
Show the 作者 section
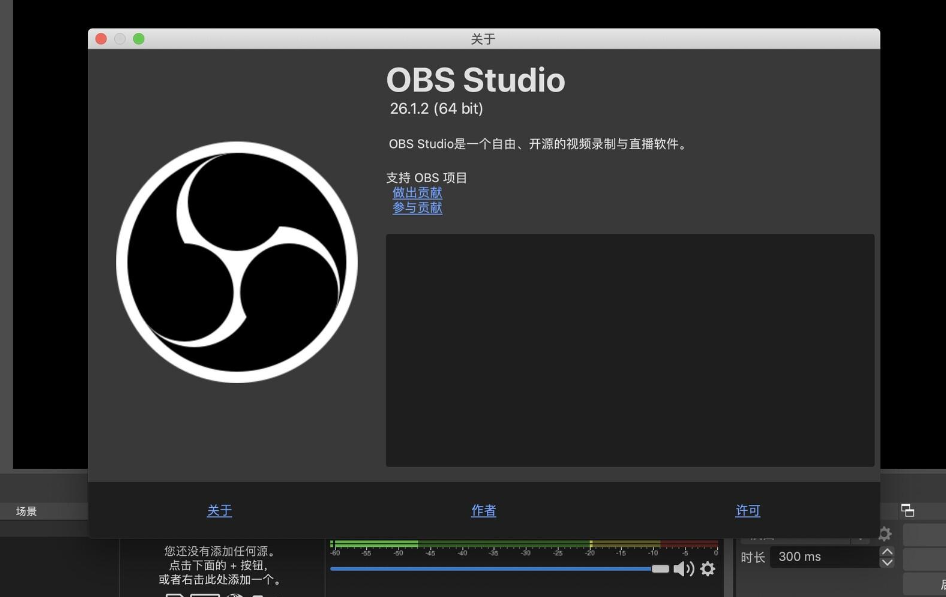[x=483, y=511]
